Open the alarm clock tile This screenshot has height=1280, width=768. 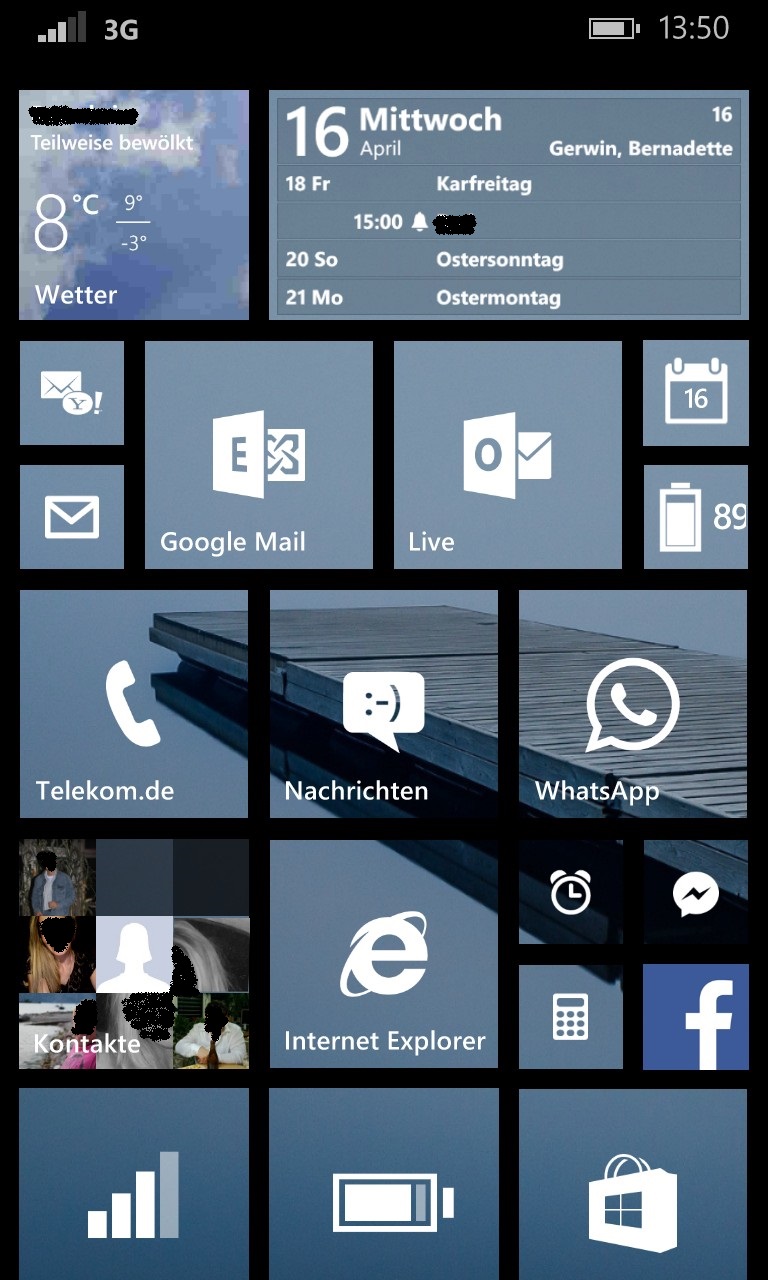coord(571,892)
